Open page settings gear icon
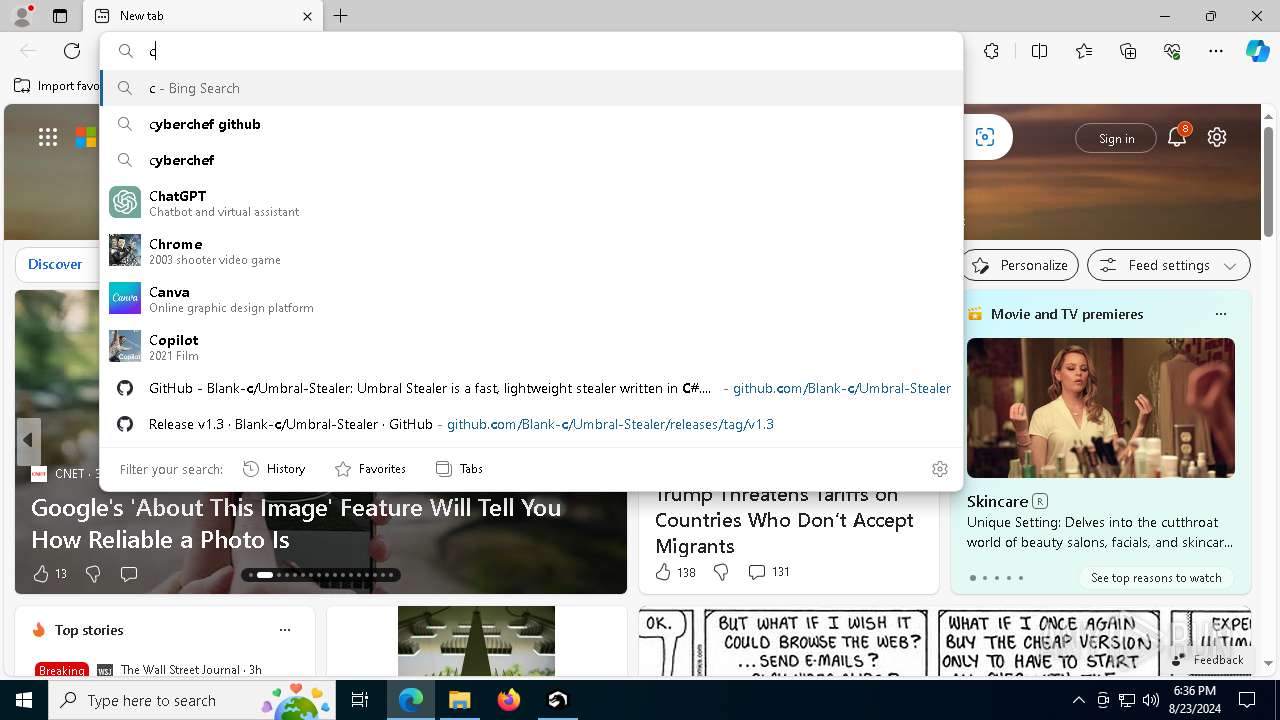 click(x=1217, y=137)
